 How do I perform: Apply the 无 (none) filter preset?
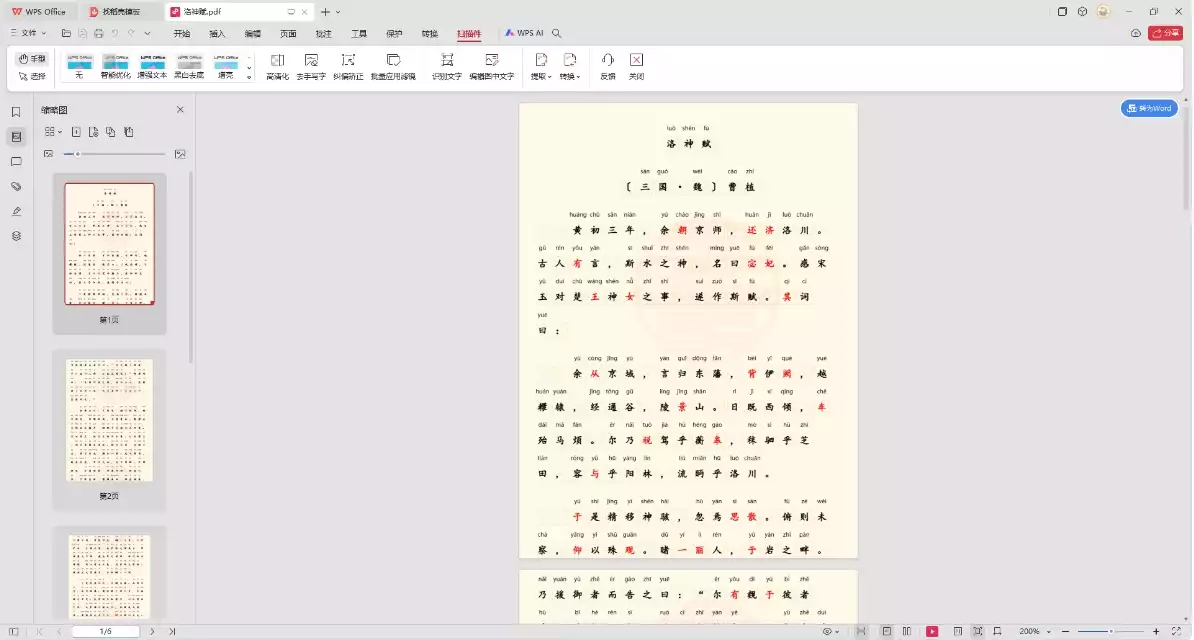[79, 67]
